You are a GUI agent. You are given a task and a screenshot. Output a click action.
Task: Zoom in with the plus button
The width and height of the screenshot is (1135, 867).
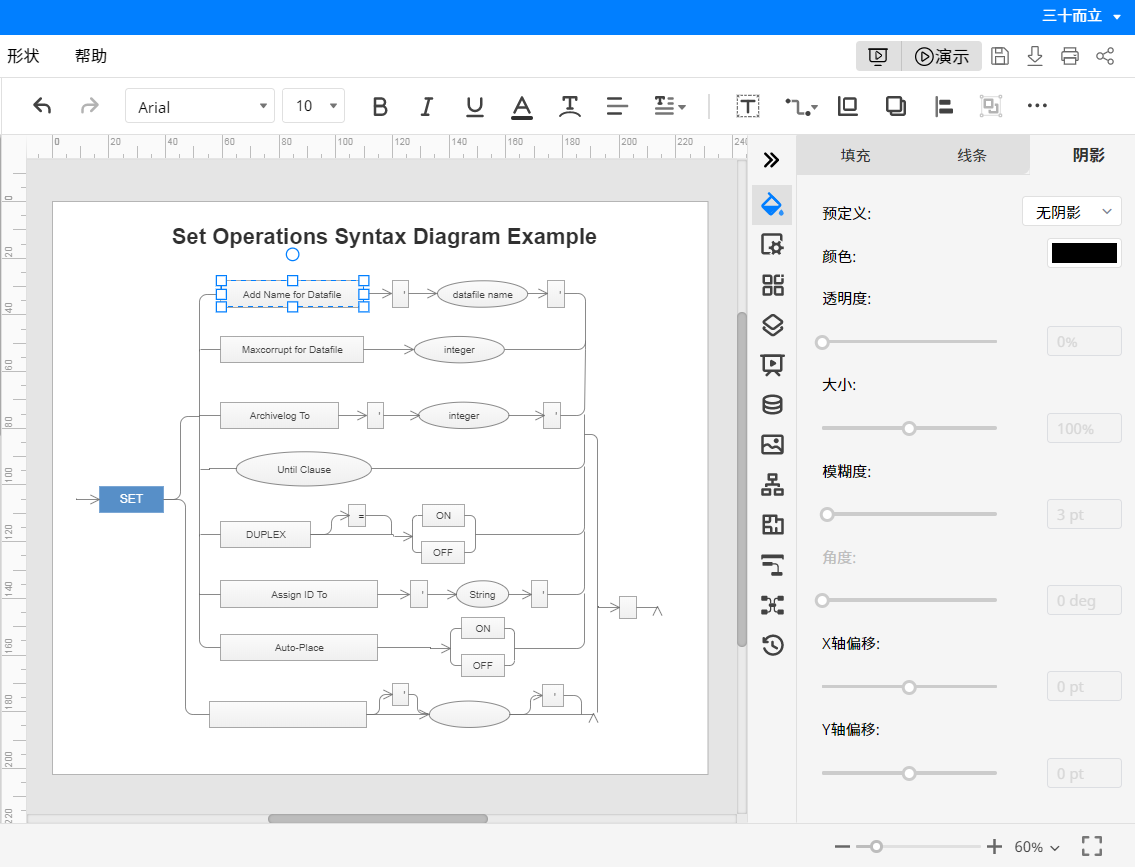coord(995,846)
